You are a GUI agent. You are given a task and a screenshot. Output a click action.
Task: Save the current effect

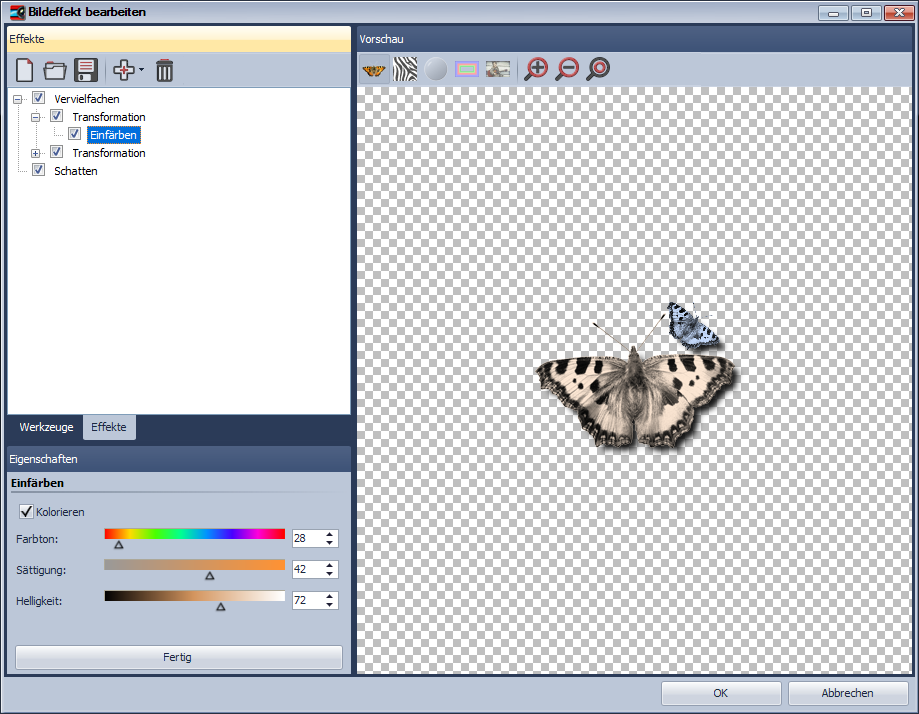click(85, 70)
